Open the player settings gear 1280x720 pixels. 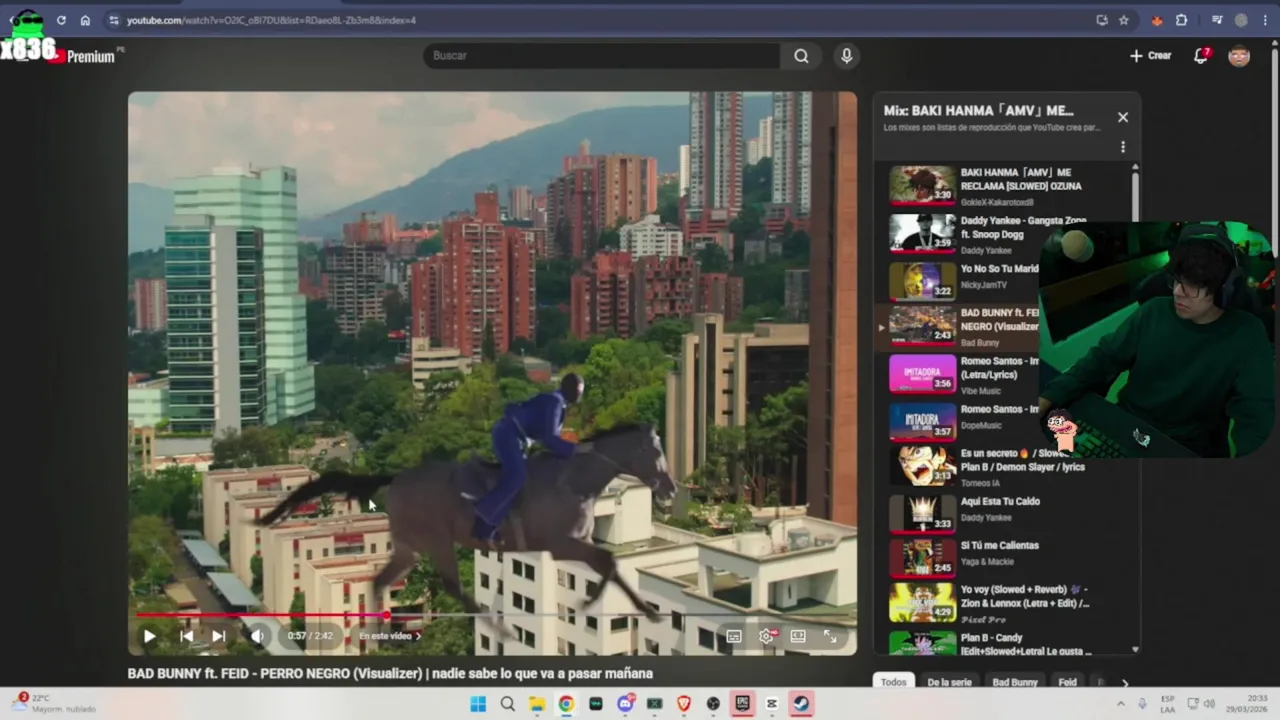pos(767,636)
